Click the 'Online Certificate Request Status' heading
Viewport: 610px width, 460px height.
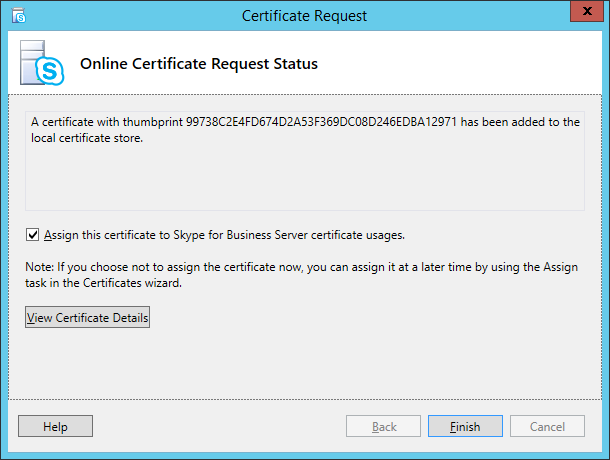[x=199, y=63]
